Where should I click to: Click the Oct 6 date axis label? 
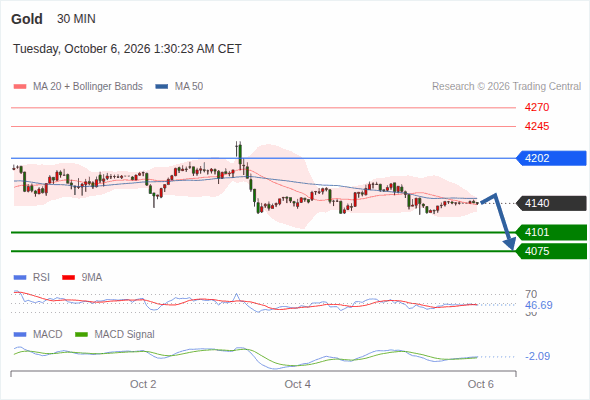481,384
